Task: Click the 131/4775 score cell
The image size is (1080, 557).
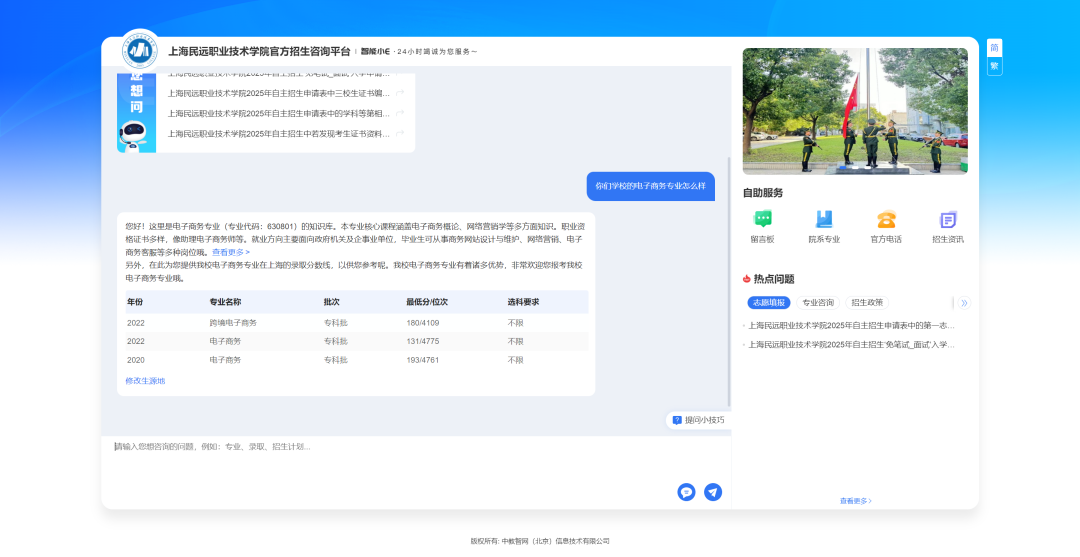Action: [x=423, y=341]
